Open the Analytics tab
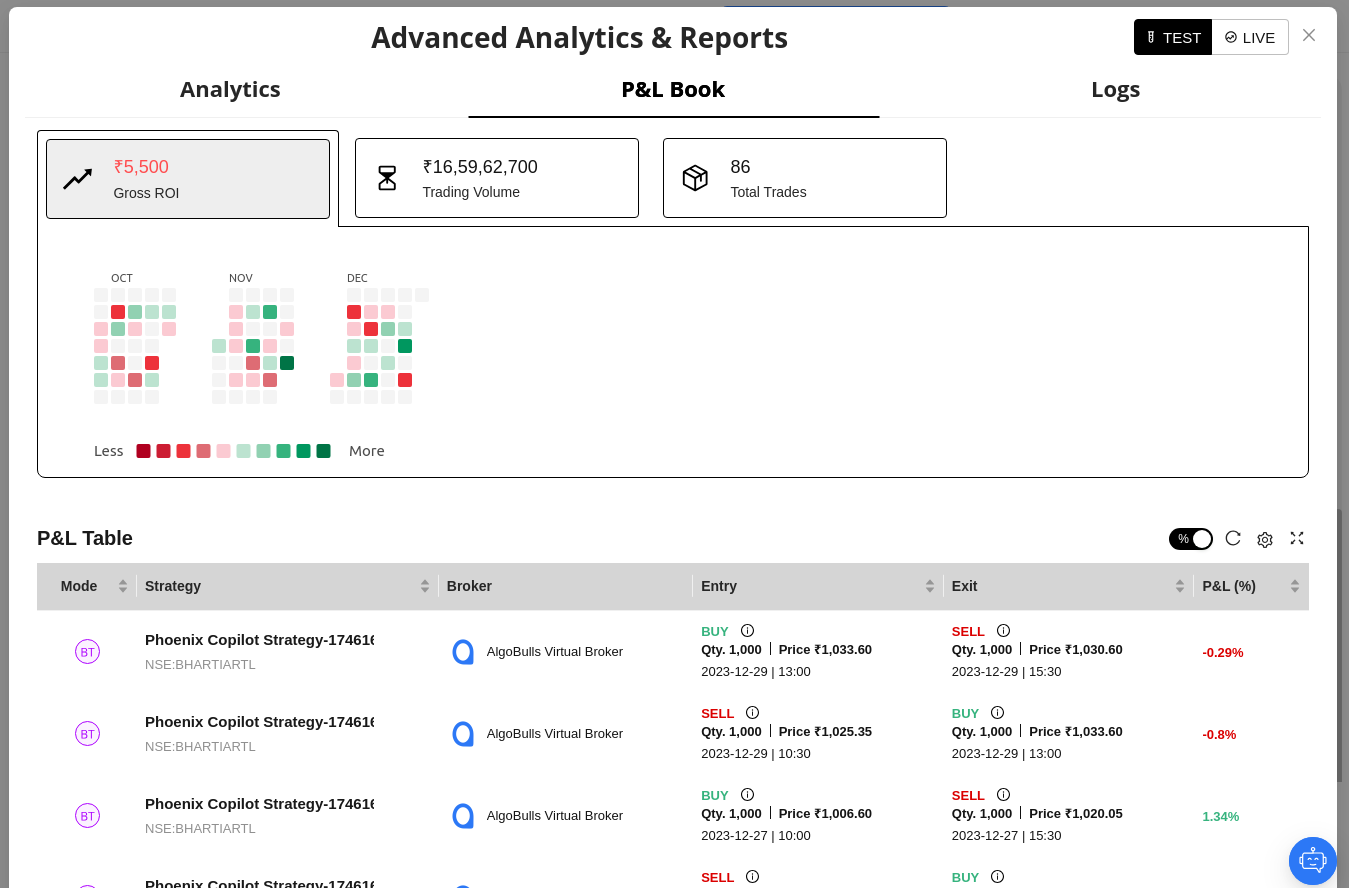Screen dimensions: 1349x888 point(230,89)
